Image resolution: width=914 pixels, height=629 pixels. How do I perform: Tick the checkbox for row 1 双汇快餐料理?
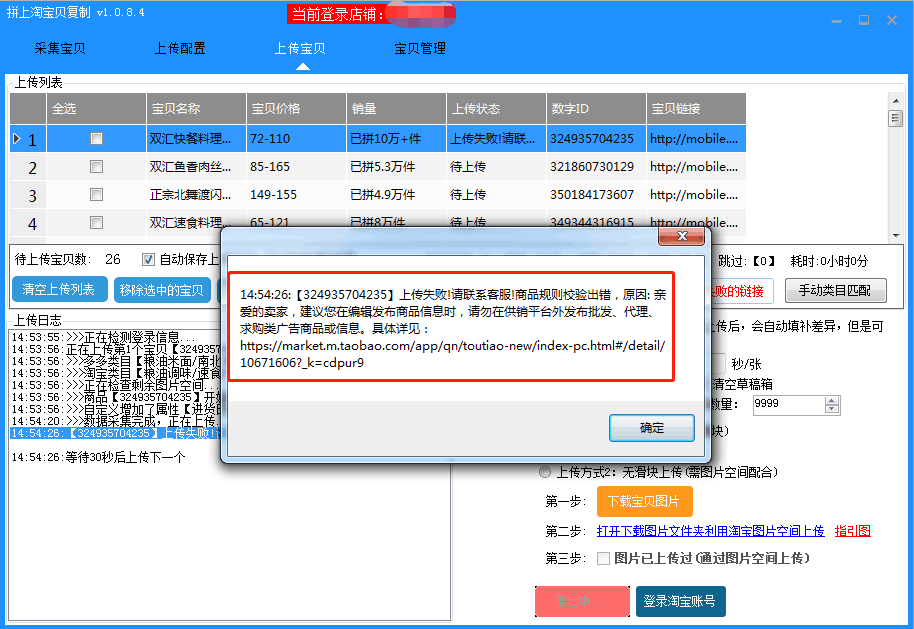[96, 139]
